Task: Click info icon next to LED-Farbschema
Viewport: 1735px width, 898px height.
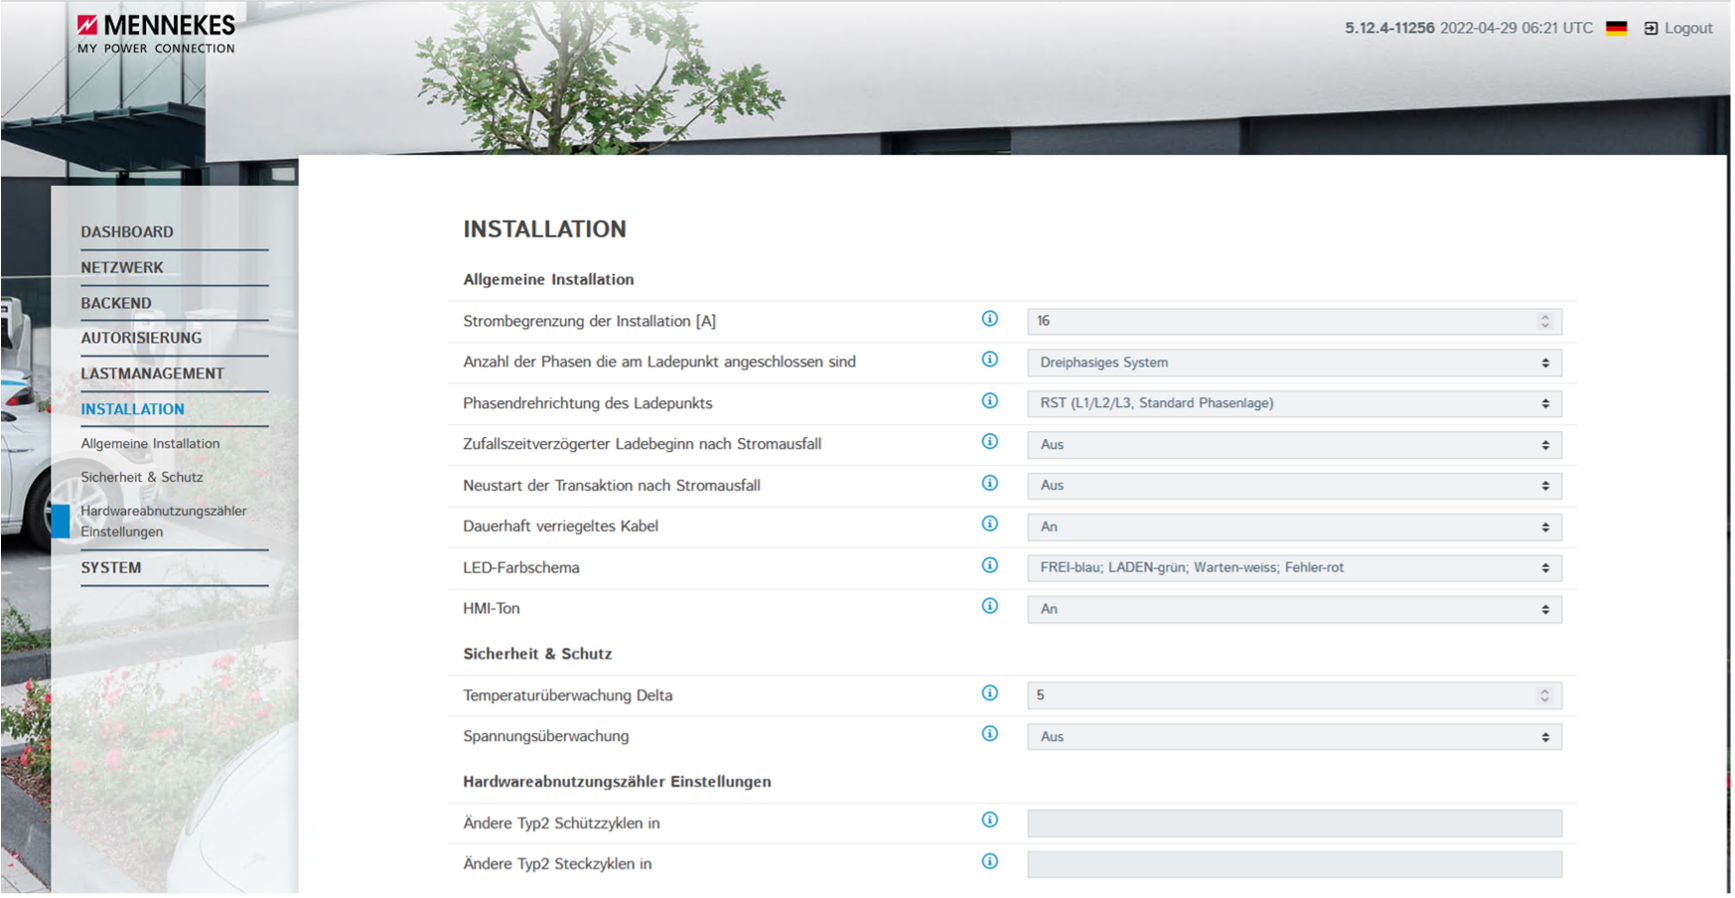Action: 989,566
